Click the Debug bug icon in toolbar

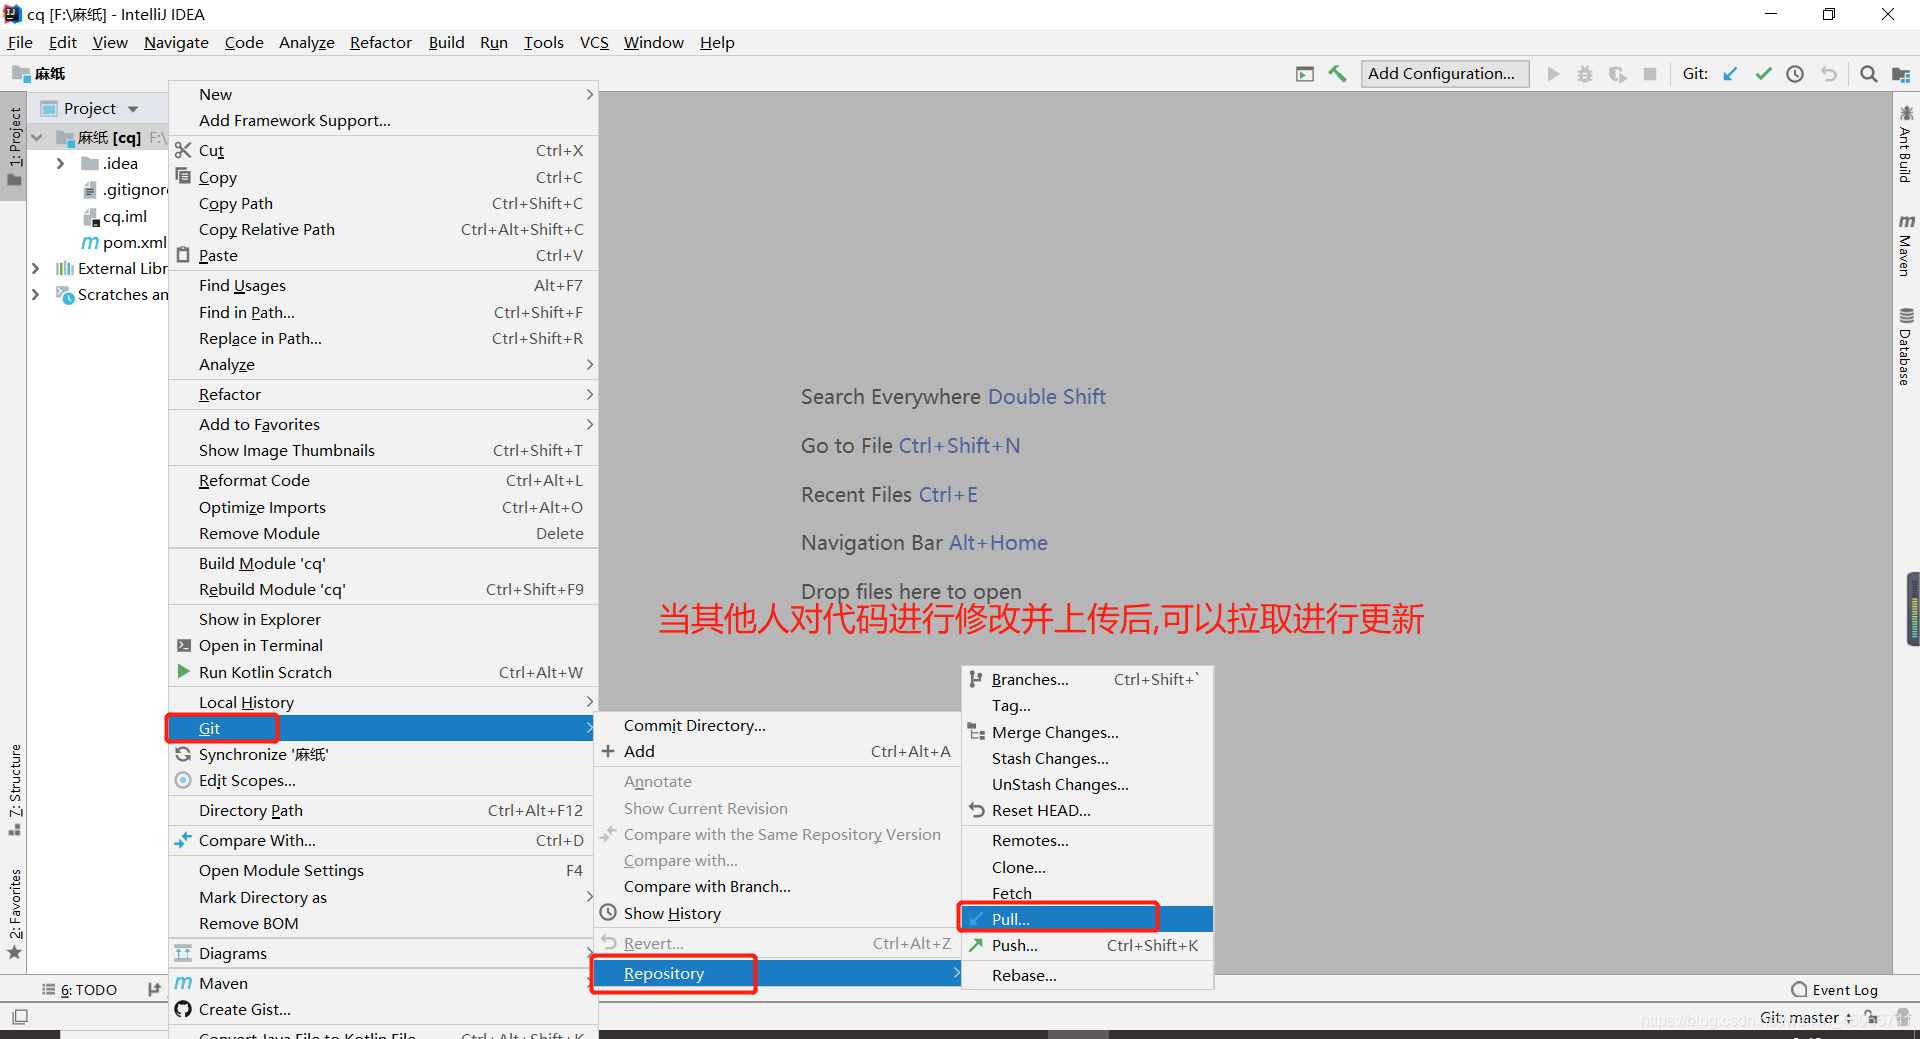coord(1585,74)
